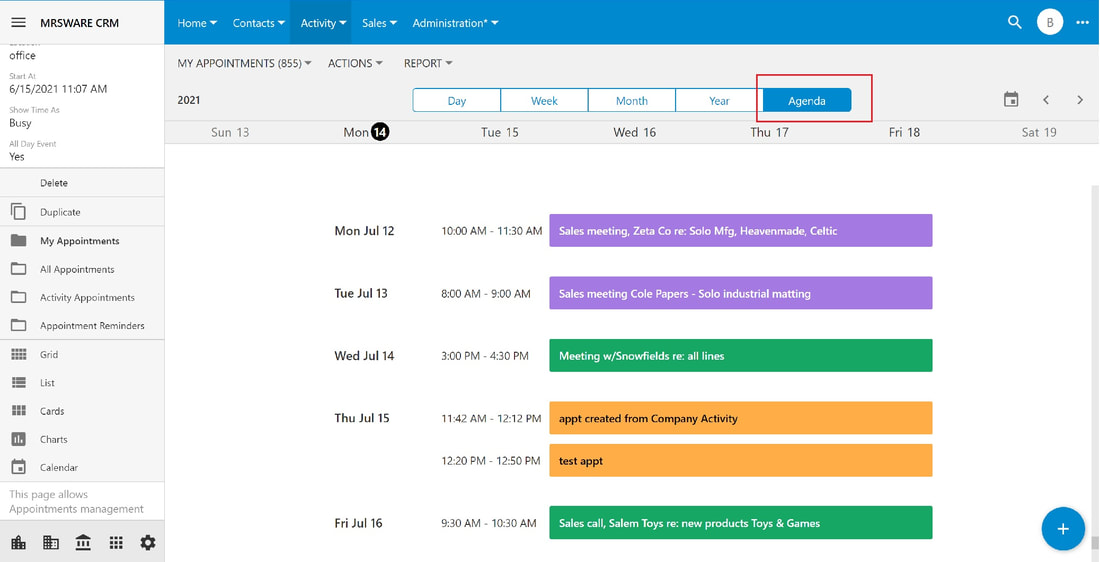Click the user avatar B
This screenshot has height=562, width=1100.
[1049, 22]
